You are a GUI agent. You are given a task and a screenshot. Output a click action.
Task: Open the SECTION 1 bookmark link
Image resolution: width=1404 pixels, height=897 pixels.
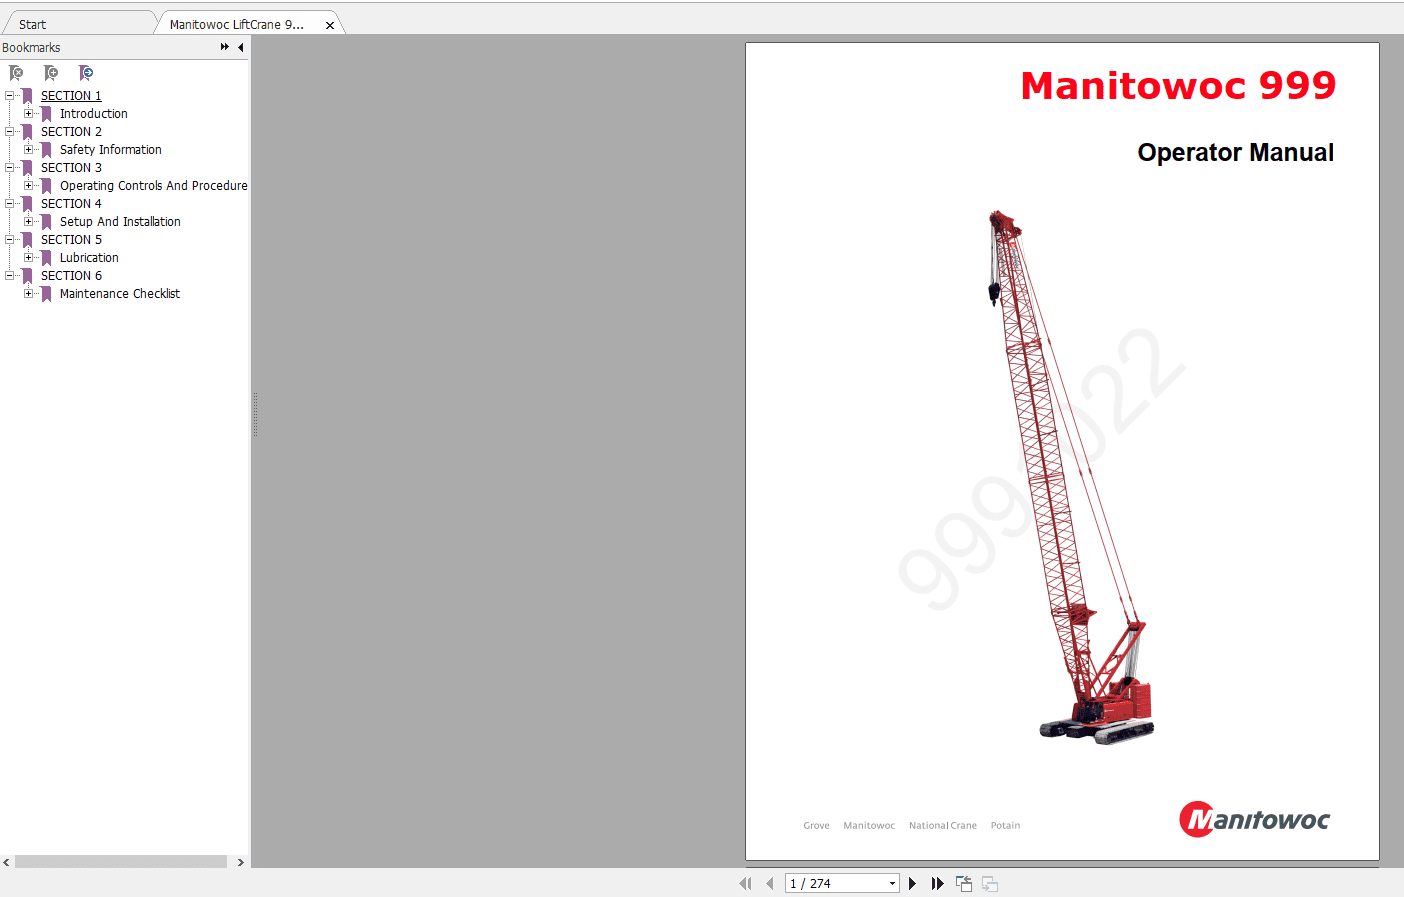(71, 95)
